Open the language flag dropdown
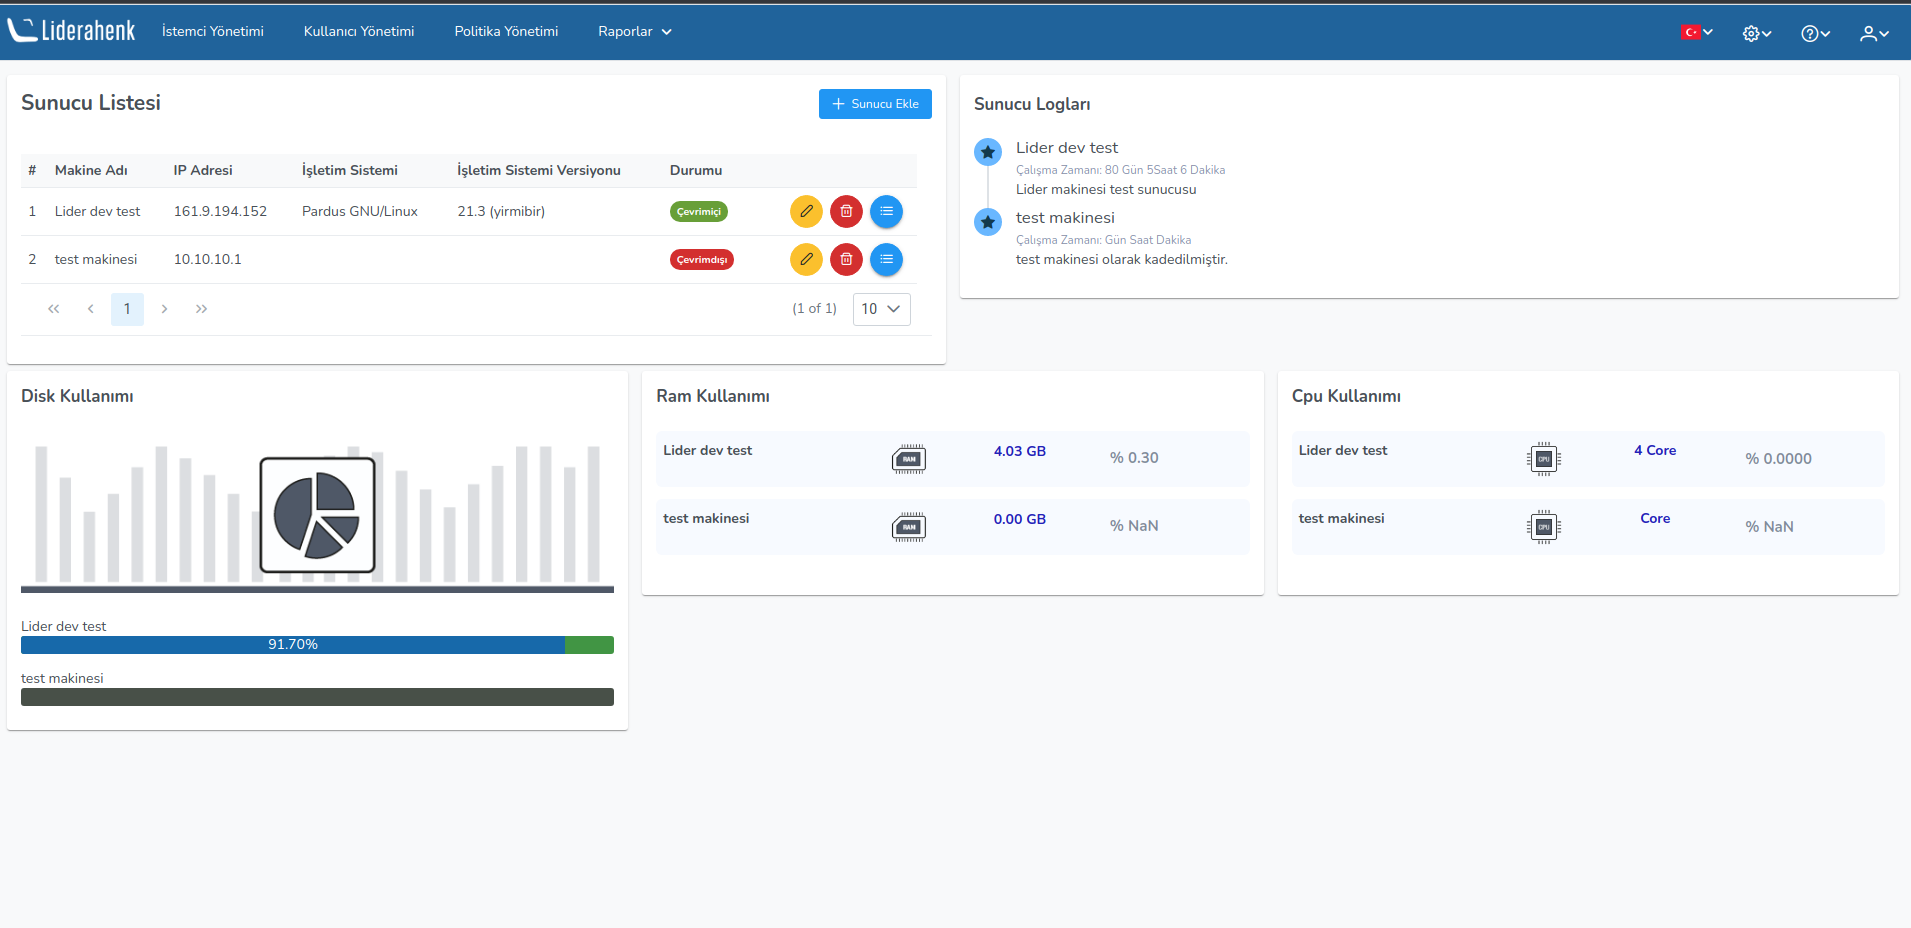 click(1696, 32)
